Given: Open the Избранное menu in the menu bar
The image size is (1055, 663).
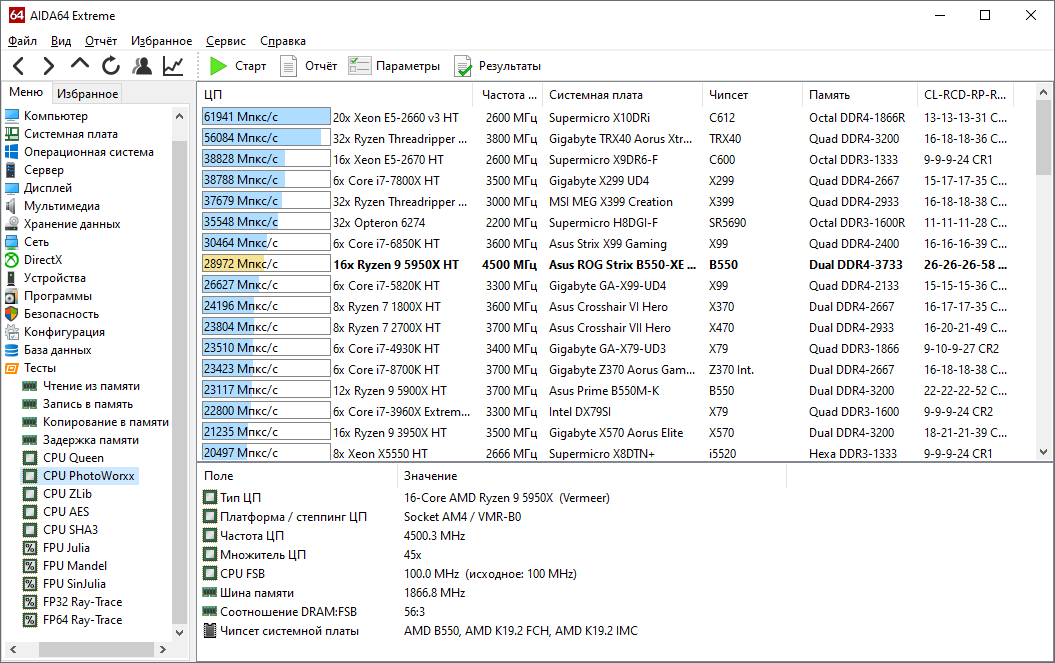Looking at the screenshot, I should pyautogui.click(x=161, y=41).
